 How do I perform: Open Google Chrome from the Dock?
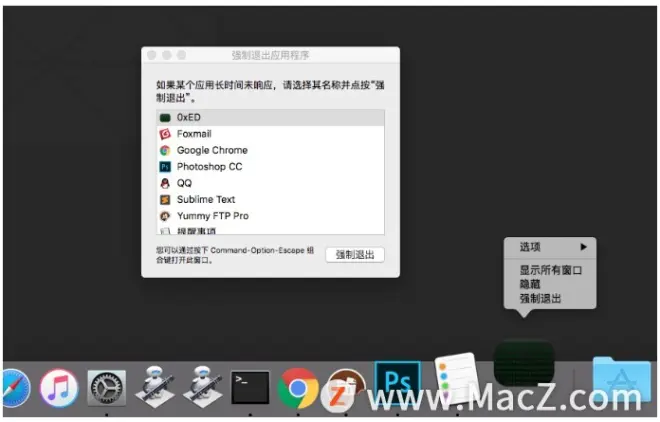click(298, 388)
